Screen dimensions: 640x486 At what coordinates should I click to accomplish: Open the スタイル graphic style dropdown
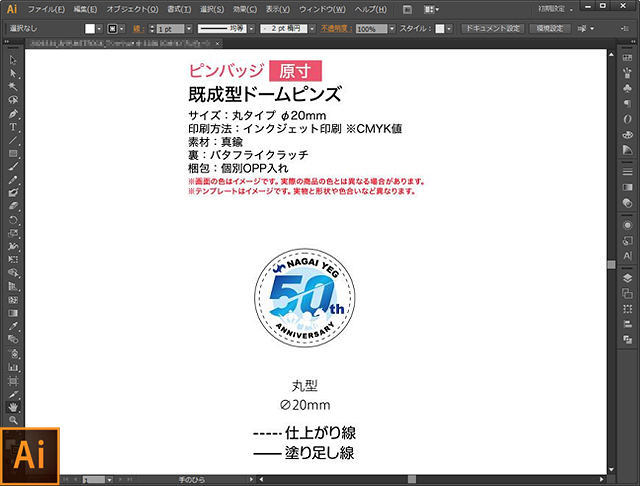click(449, 29)
